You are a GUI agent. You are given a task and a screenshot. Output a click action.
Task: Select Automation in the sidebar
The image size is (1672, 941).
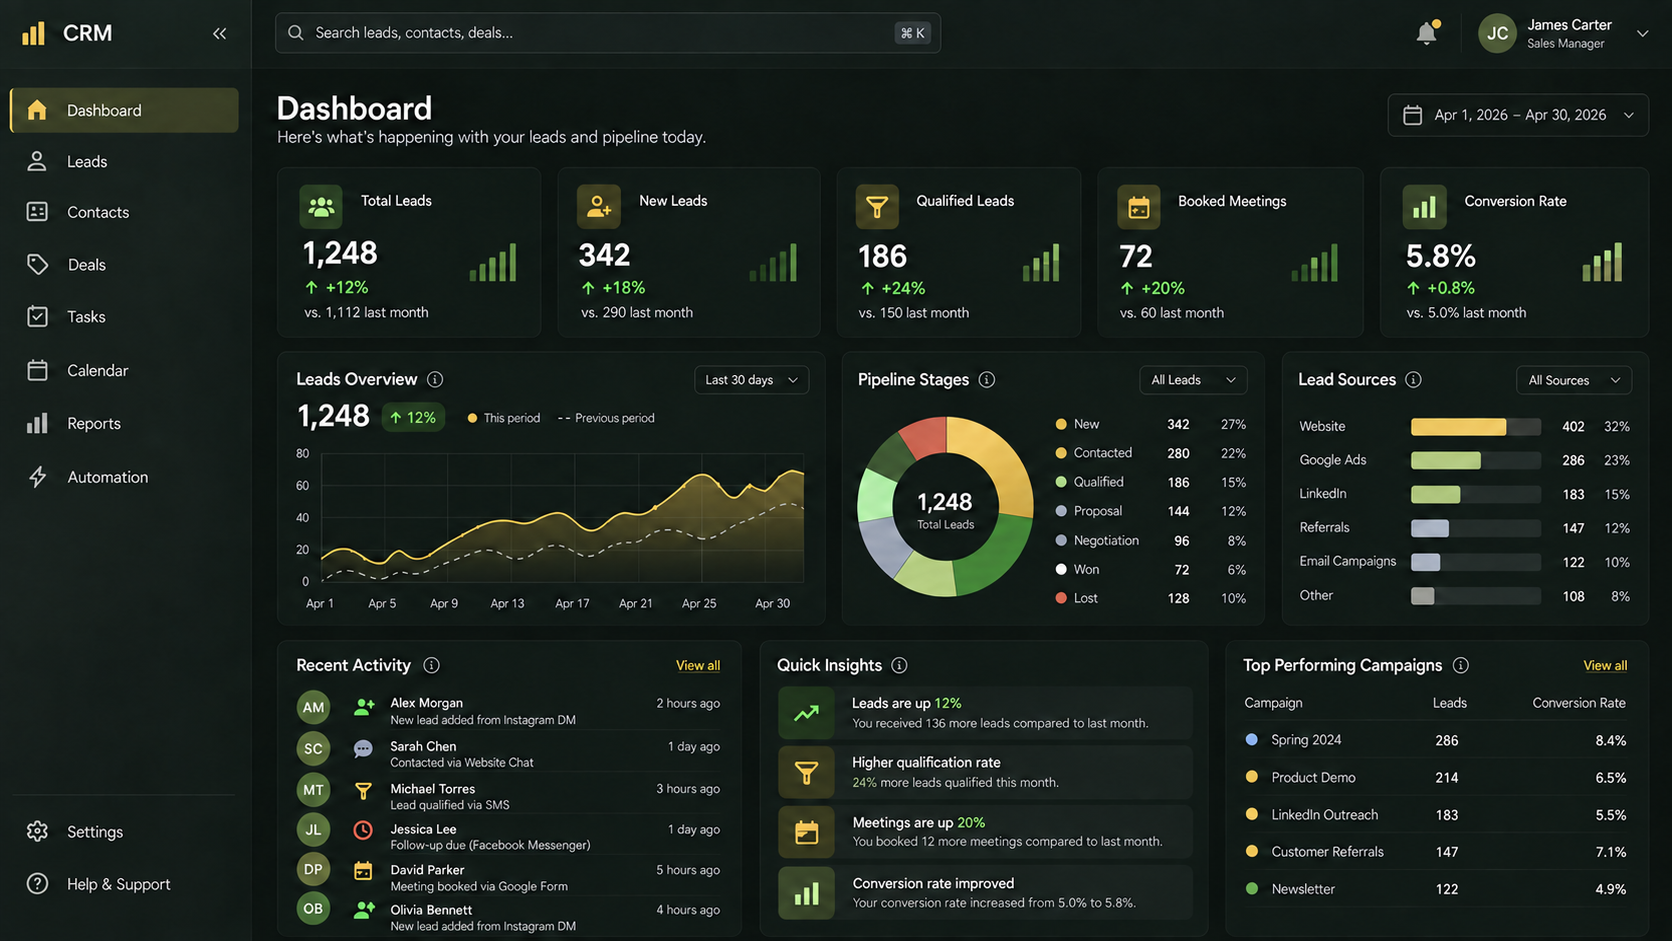pos(124,477)
